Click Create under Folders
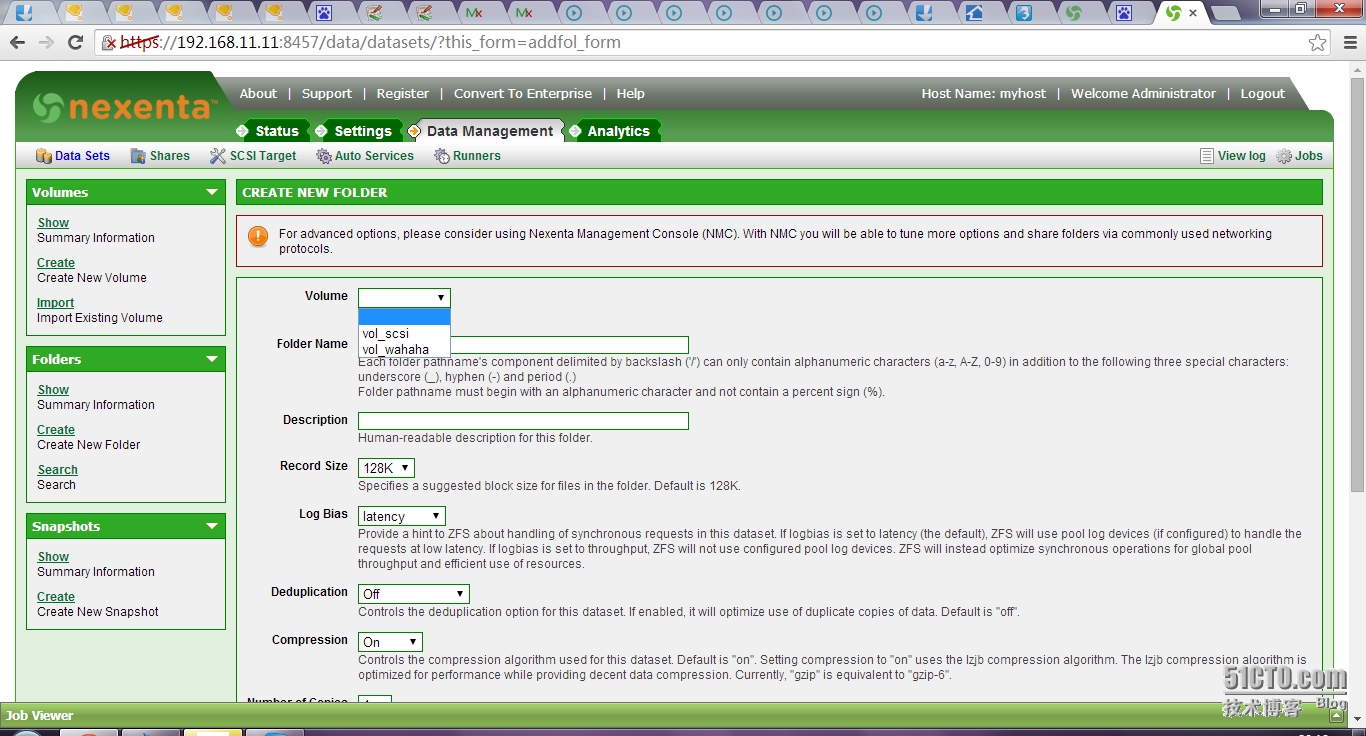The width and height of the screenshot is (1366, 736). tap(56, 430)
